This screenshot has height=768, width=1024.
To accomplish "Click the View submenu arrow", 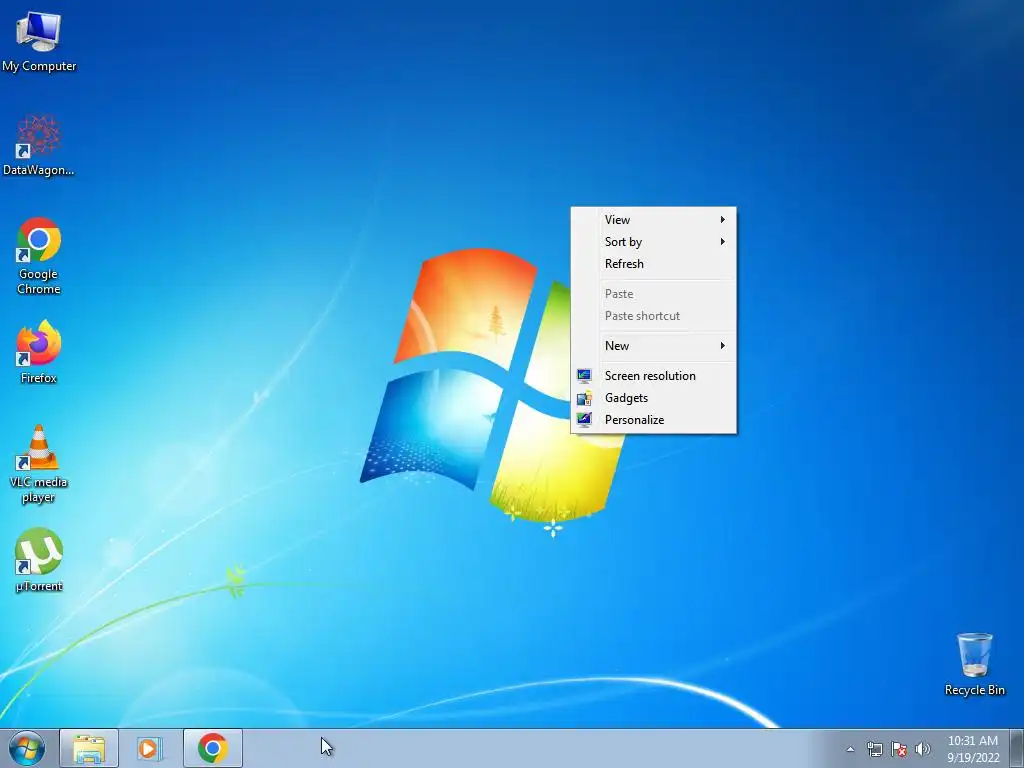I will (722, 219).
